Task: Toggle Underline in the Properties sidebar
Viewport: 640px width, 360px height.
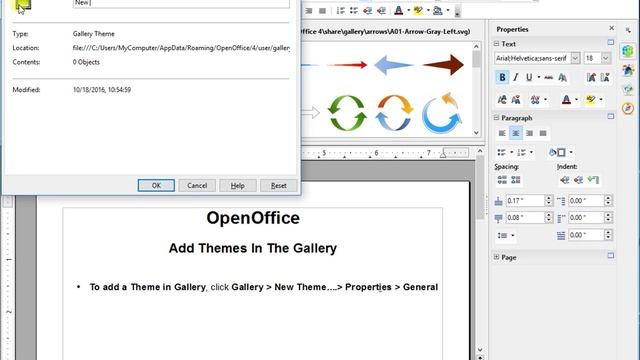Action: pyautogui.click(x=529, y=77)
